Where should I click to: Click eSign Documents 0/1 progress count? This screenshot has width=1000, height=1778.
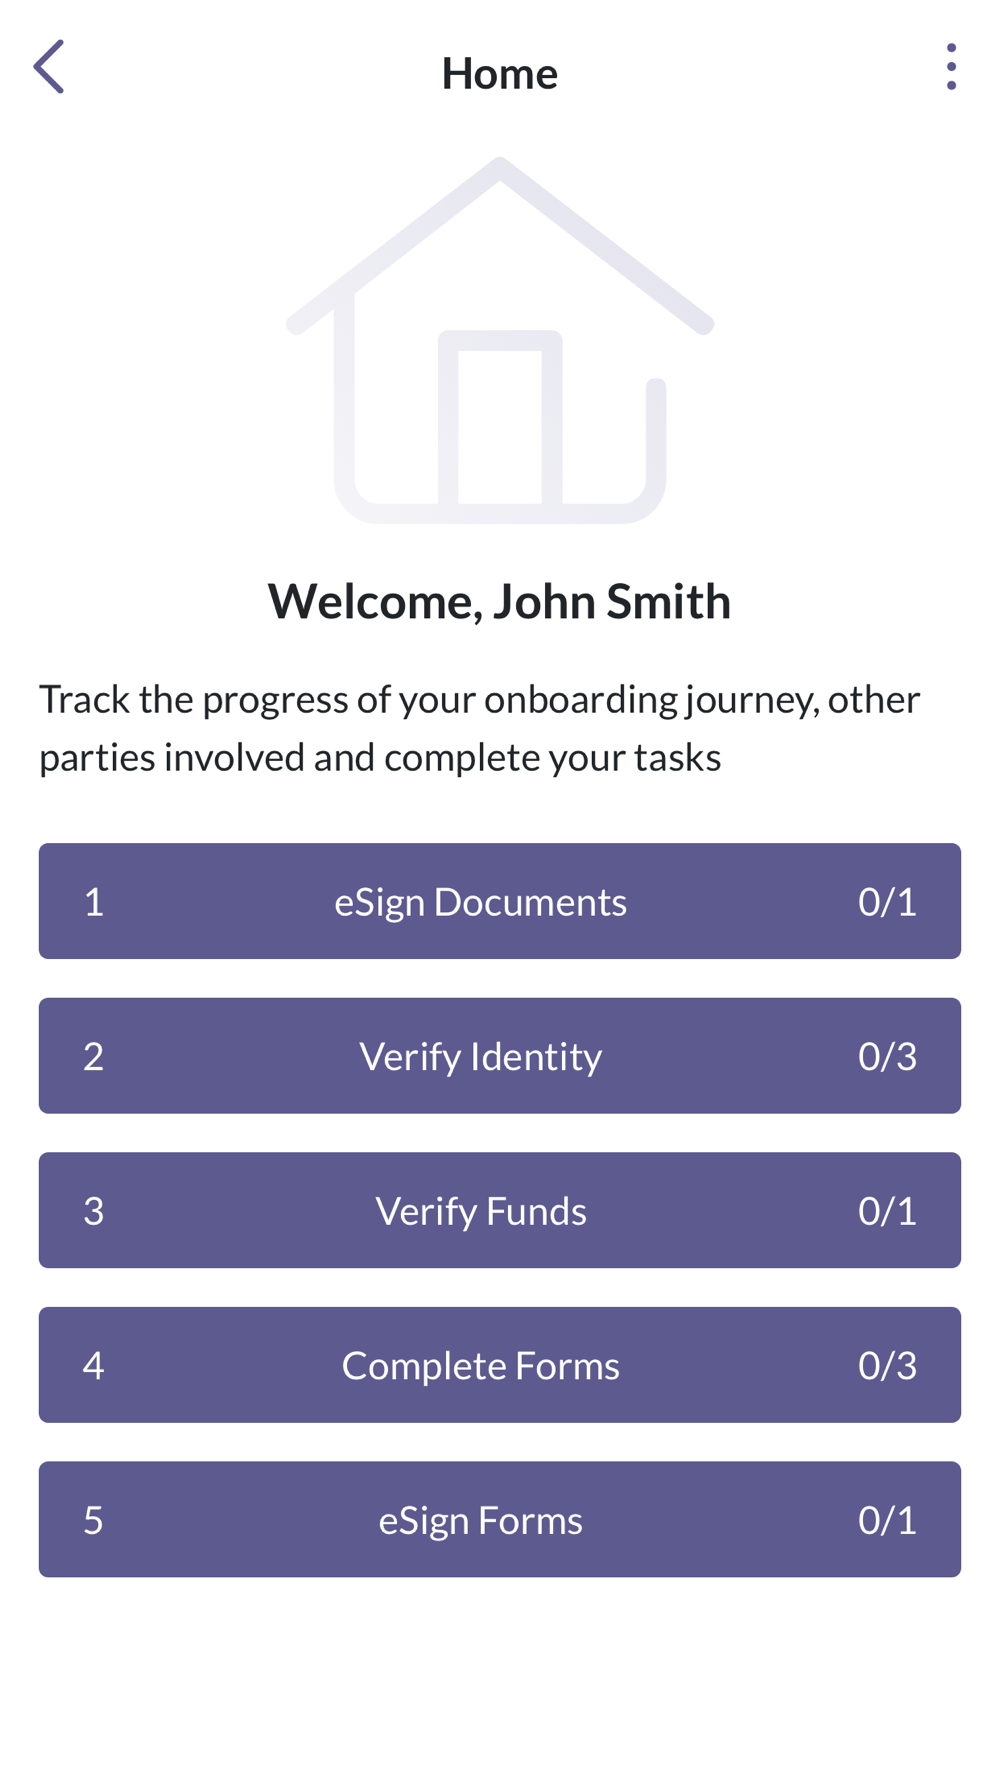point(887,902)
